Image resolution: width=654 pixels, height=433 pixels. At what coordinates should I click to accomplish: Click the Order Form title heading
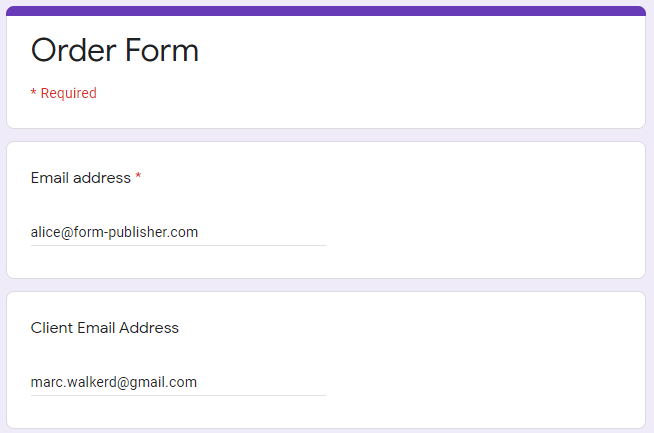tap(115, 50)
